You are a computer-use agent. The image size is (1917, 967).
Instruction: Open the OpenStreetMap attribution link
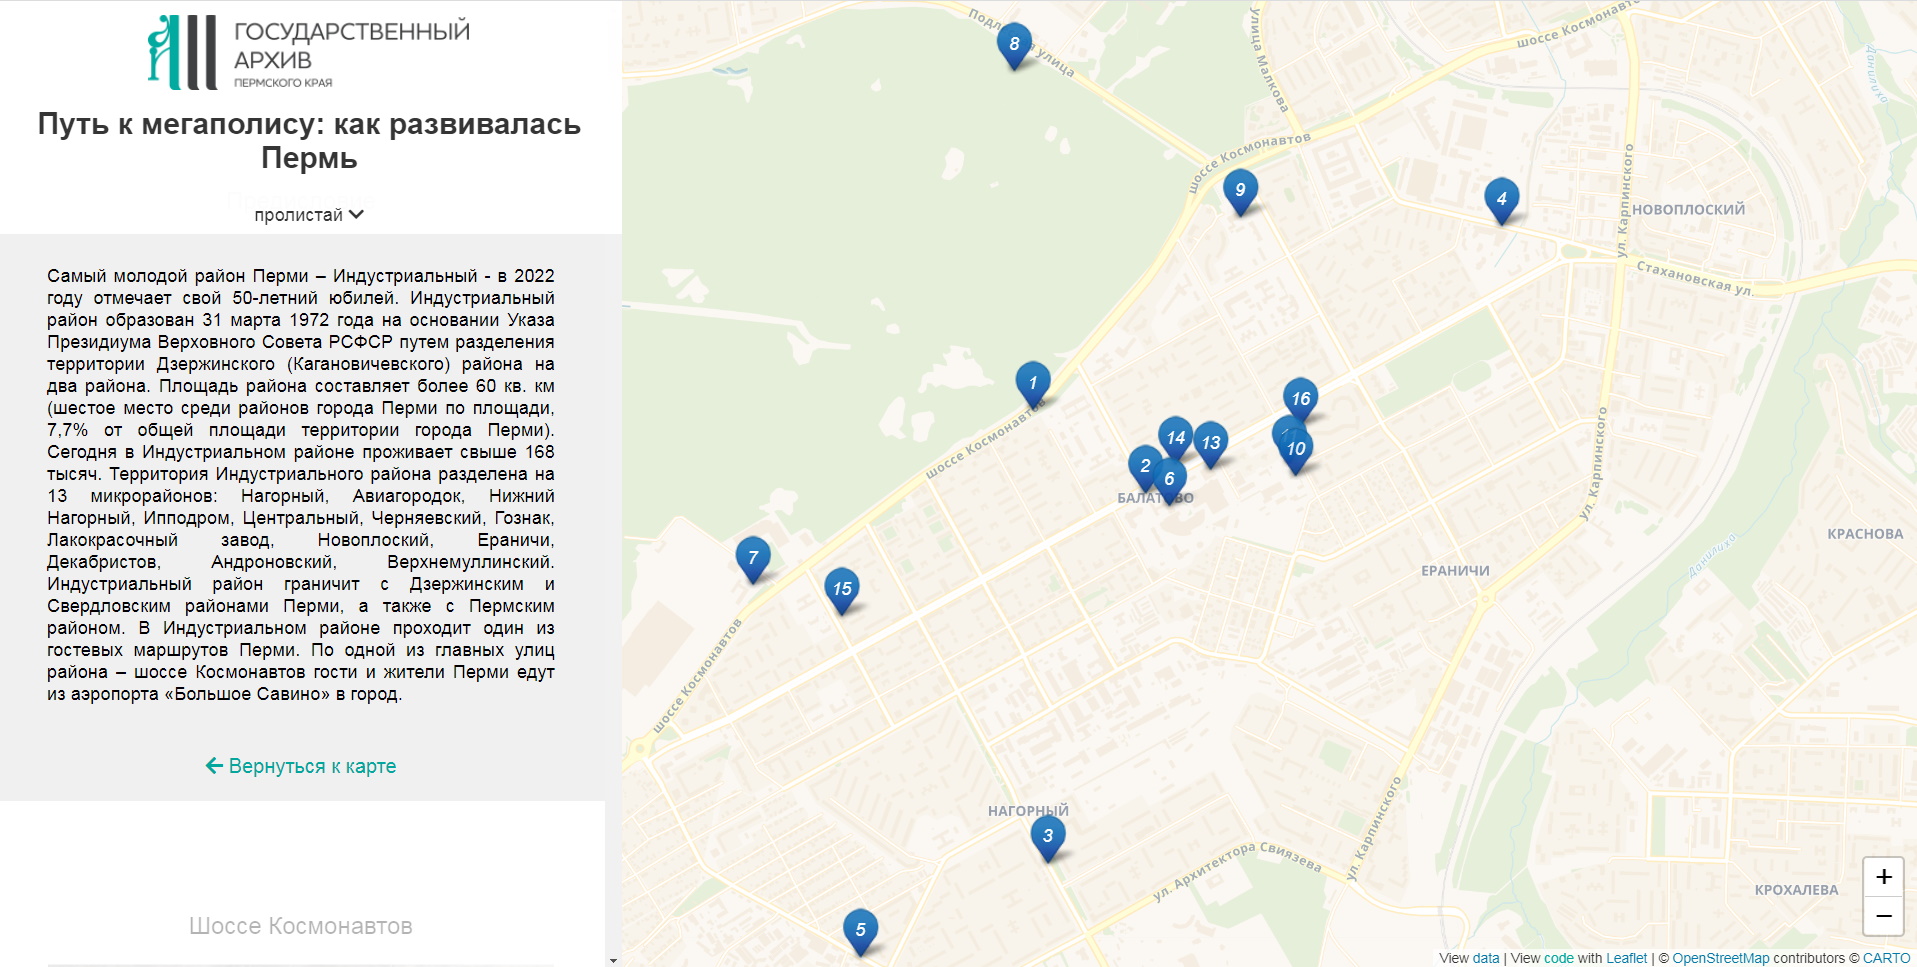point(1720,958)
